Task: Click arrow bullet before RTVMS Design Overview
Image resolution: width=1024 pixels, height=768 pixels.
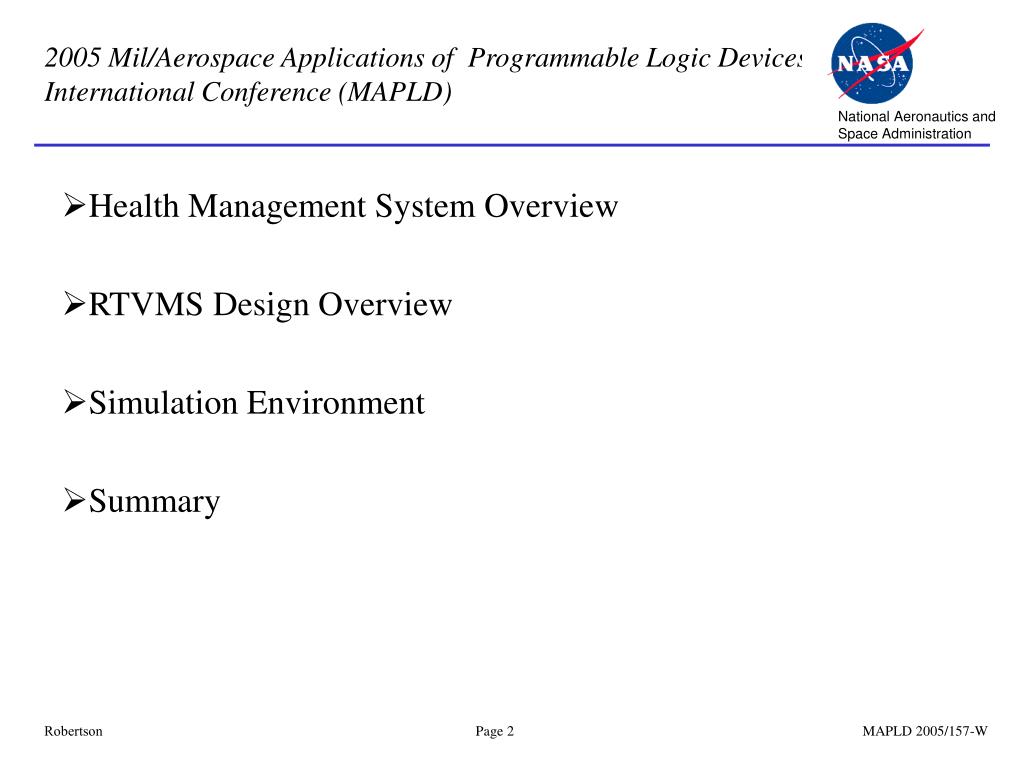Action: [74, 304]
